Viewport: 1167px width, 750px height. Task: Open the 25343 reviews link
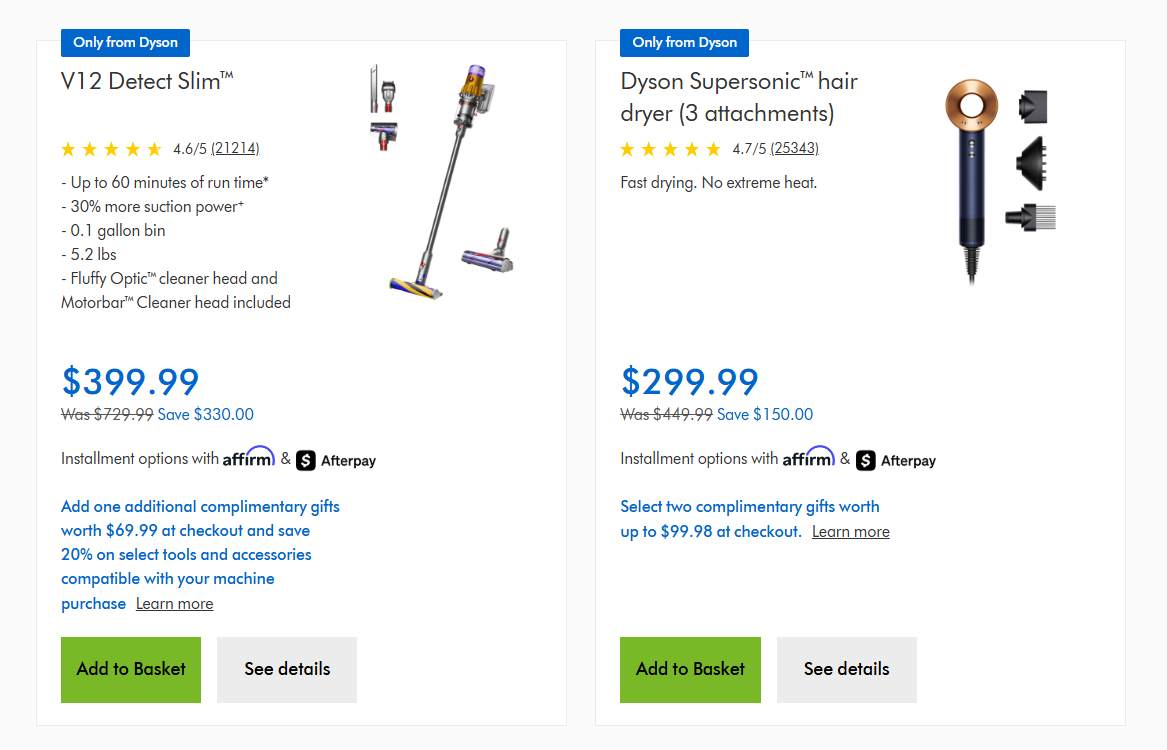tap(794, 149)
